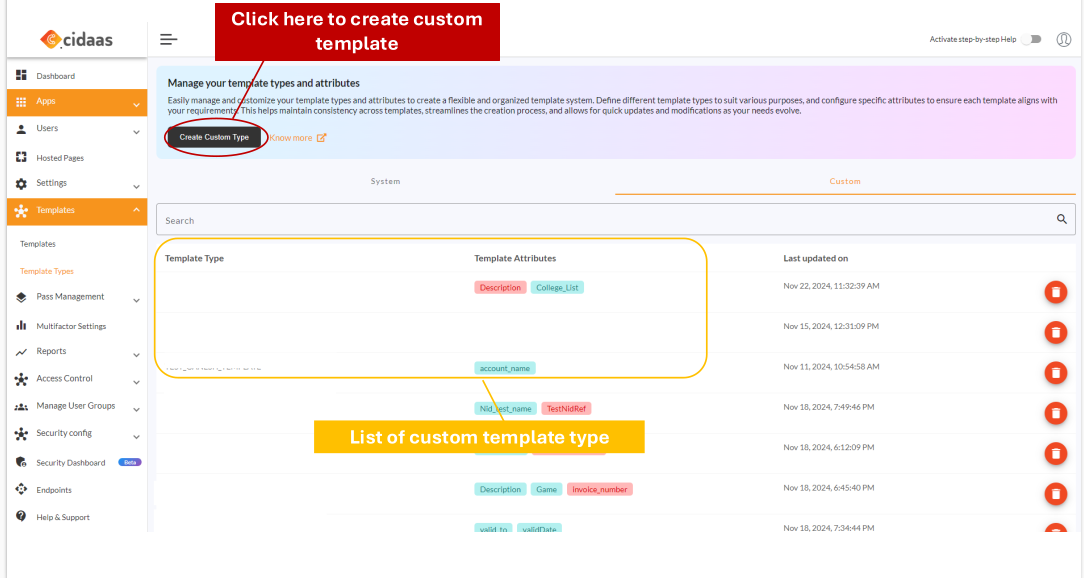Click the Hosted Pages icon
Image resolution: width=1084 pixels, height=578 pixels.
coord(21,156)
